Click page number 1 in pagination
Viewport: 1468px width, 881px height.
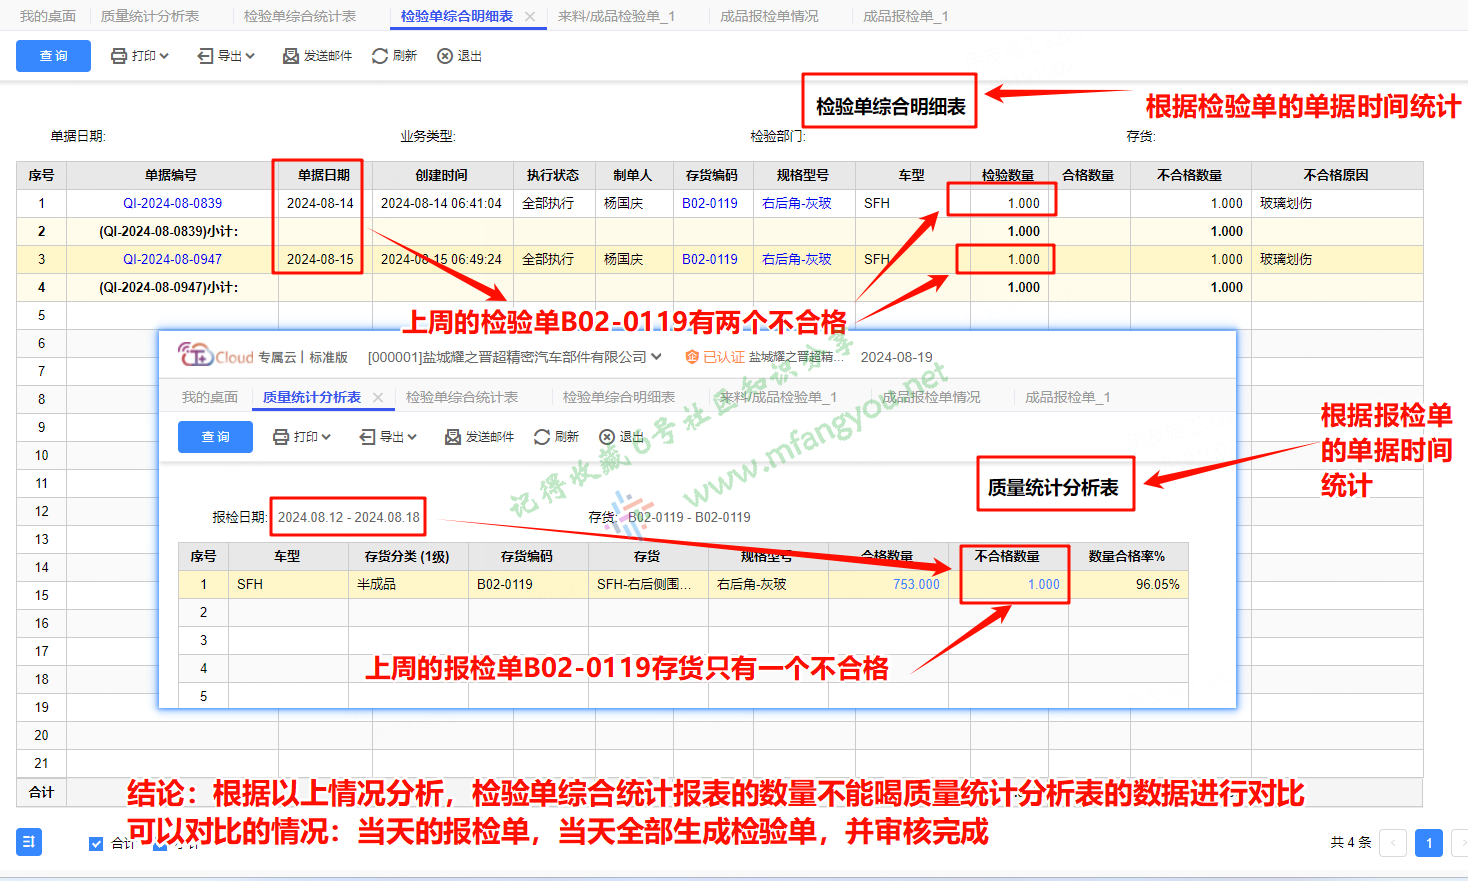click(x=1429, y=843)
